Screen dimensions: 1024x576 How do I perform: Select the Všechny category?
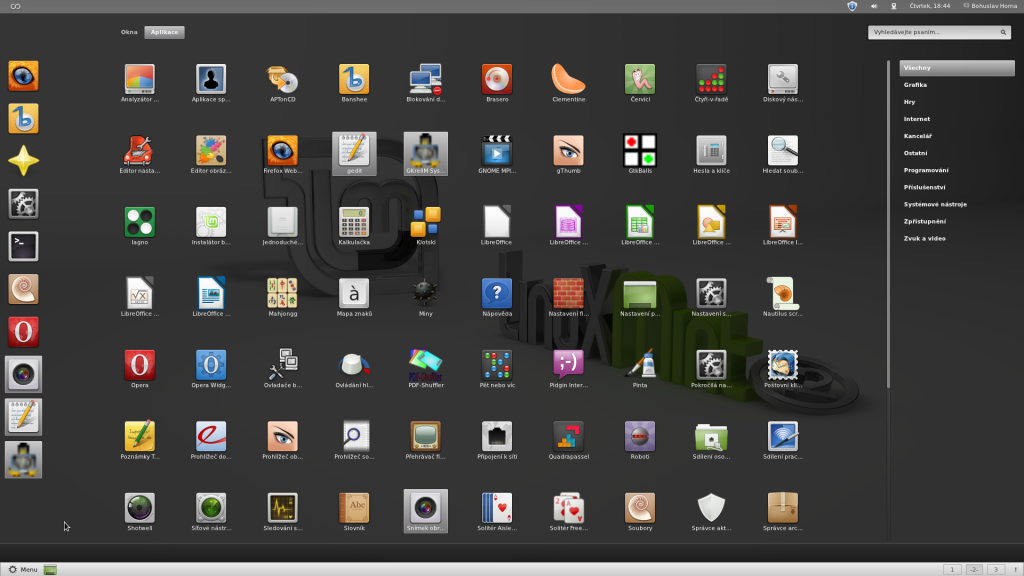[x=957, y=68]
